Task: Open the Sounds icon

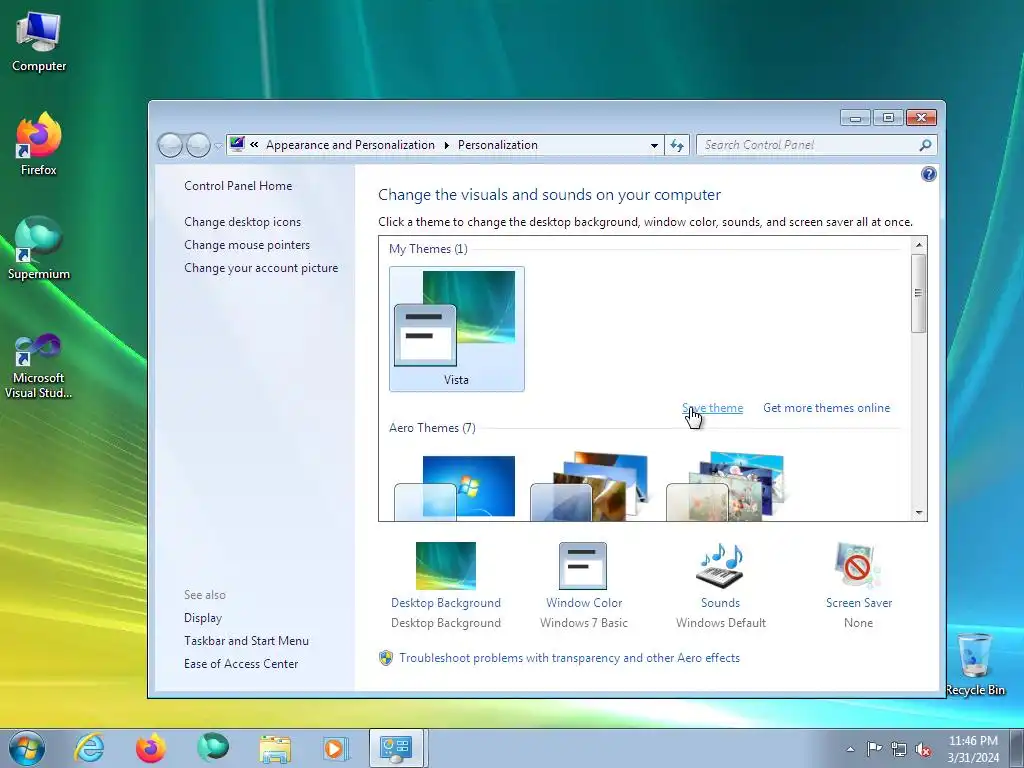Action: (x=720, y=566)
